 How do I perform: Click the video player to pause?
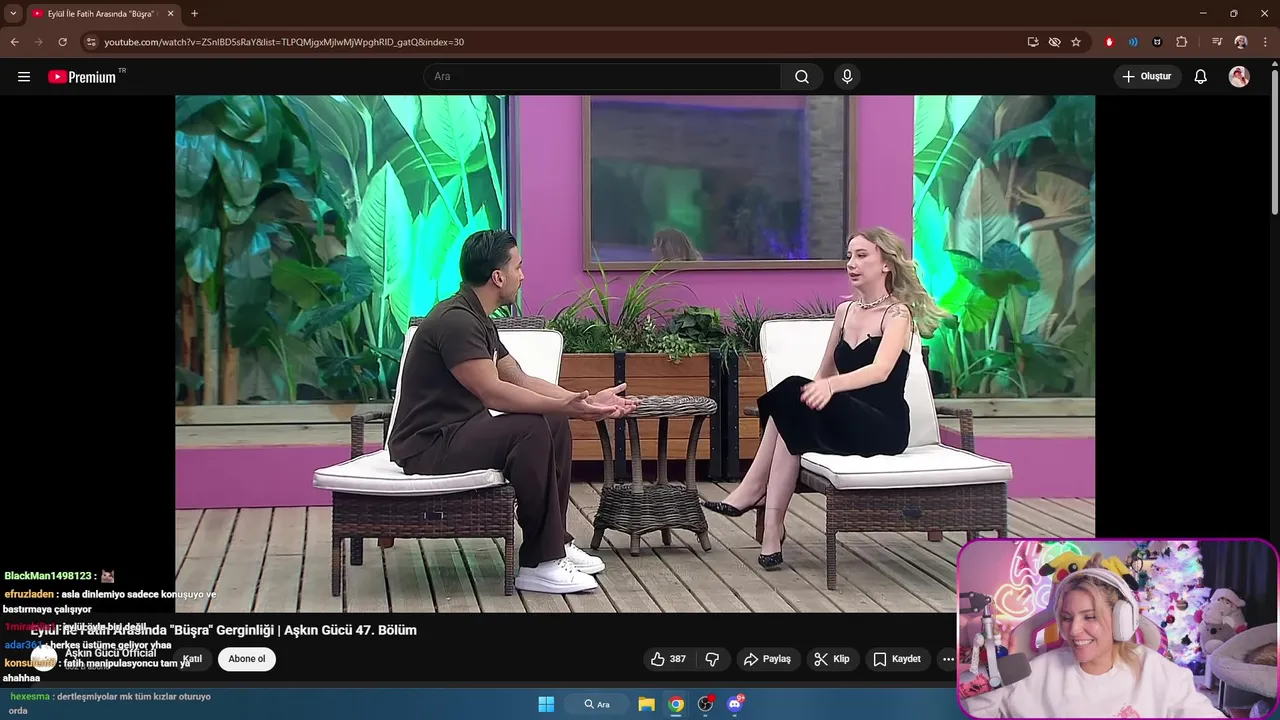pyautogui.click(x=635, y=353)
